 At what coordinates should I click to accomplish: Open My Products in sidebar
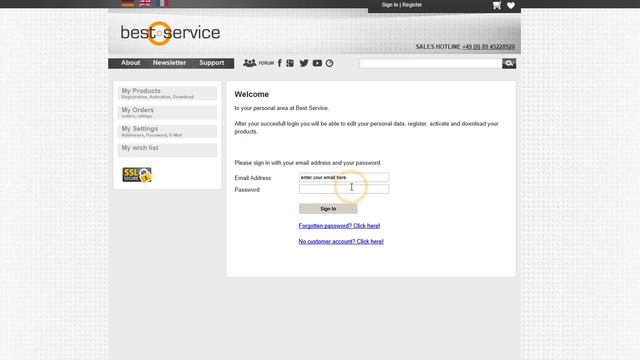point(167,93)
